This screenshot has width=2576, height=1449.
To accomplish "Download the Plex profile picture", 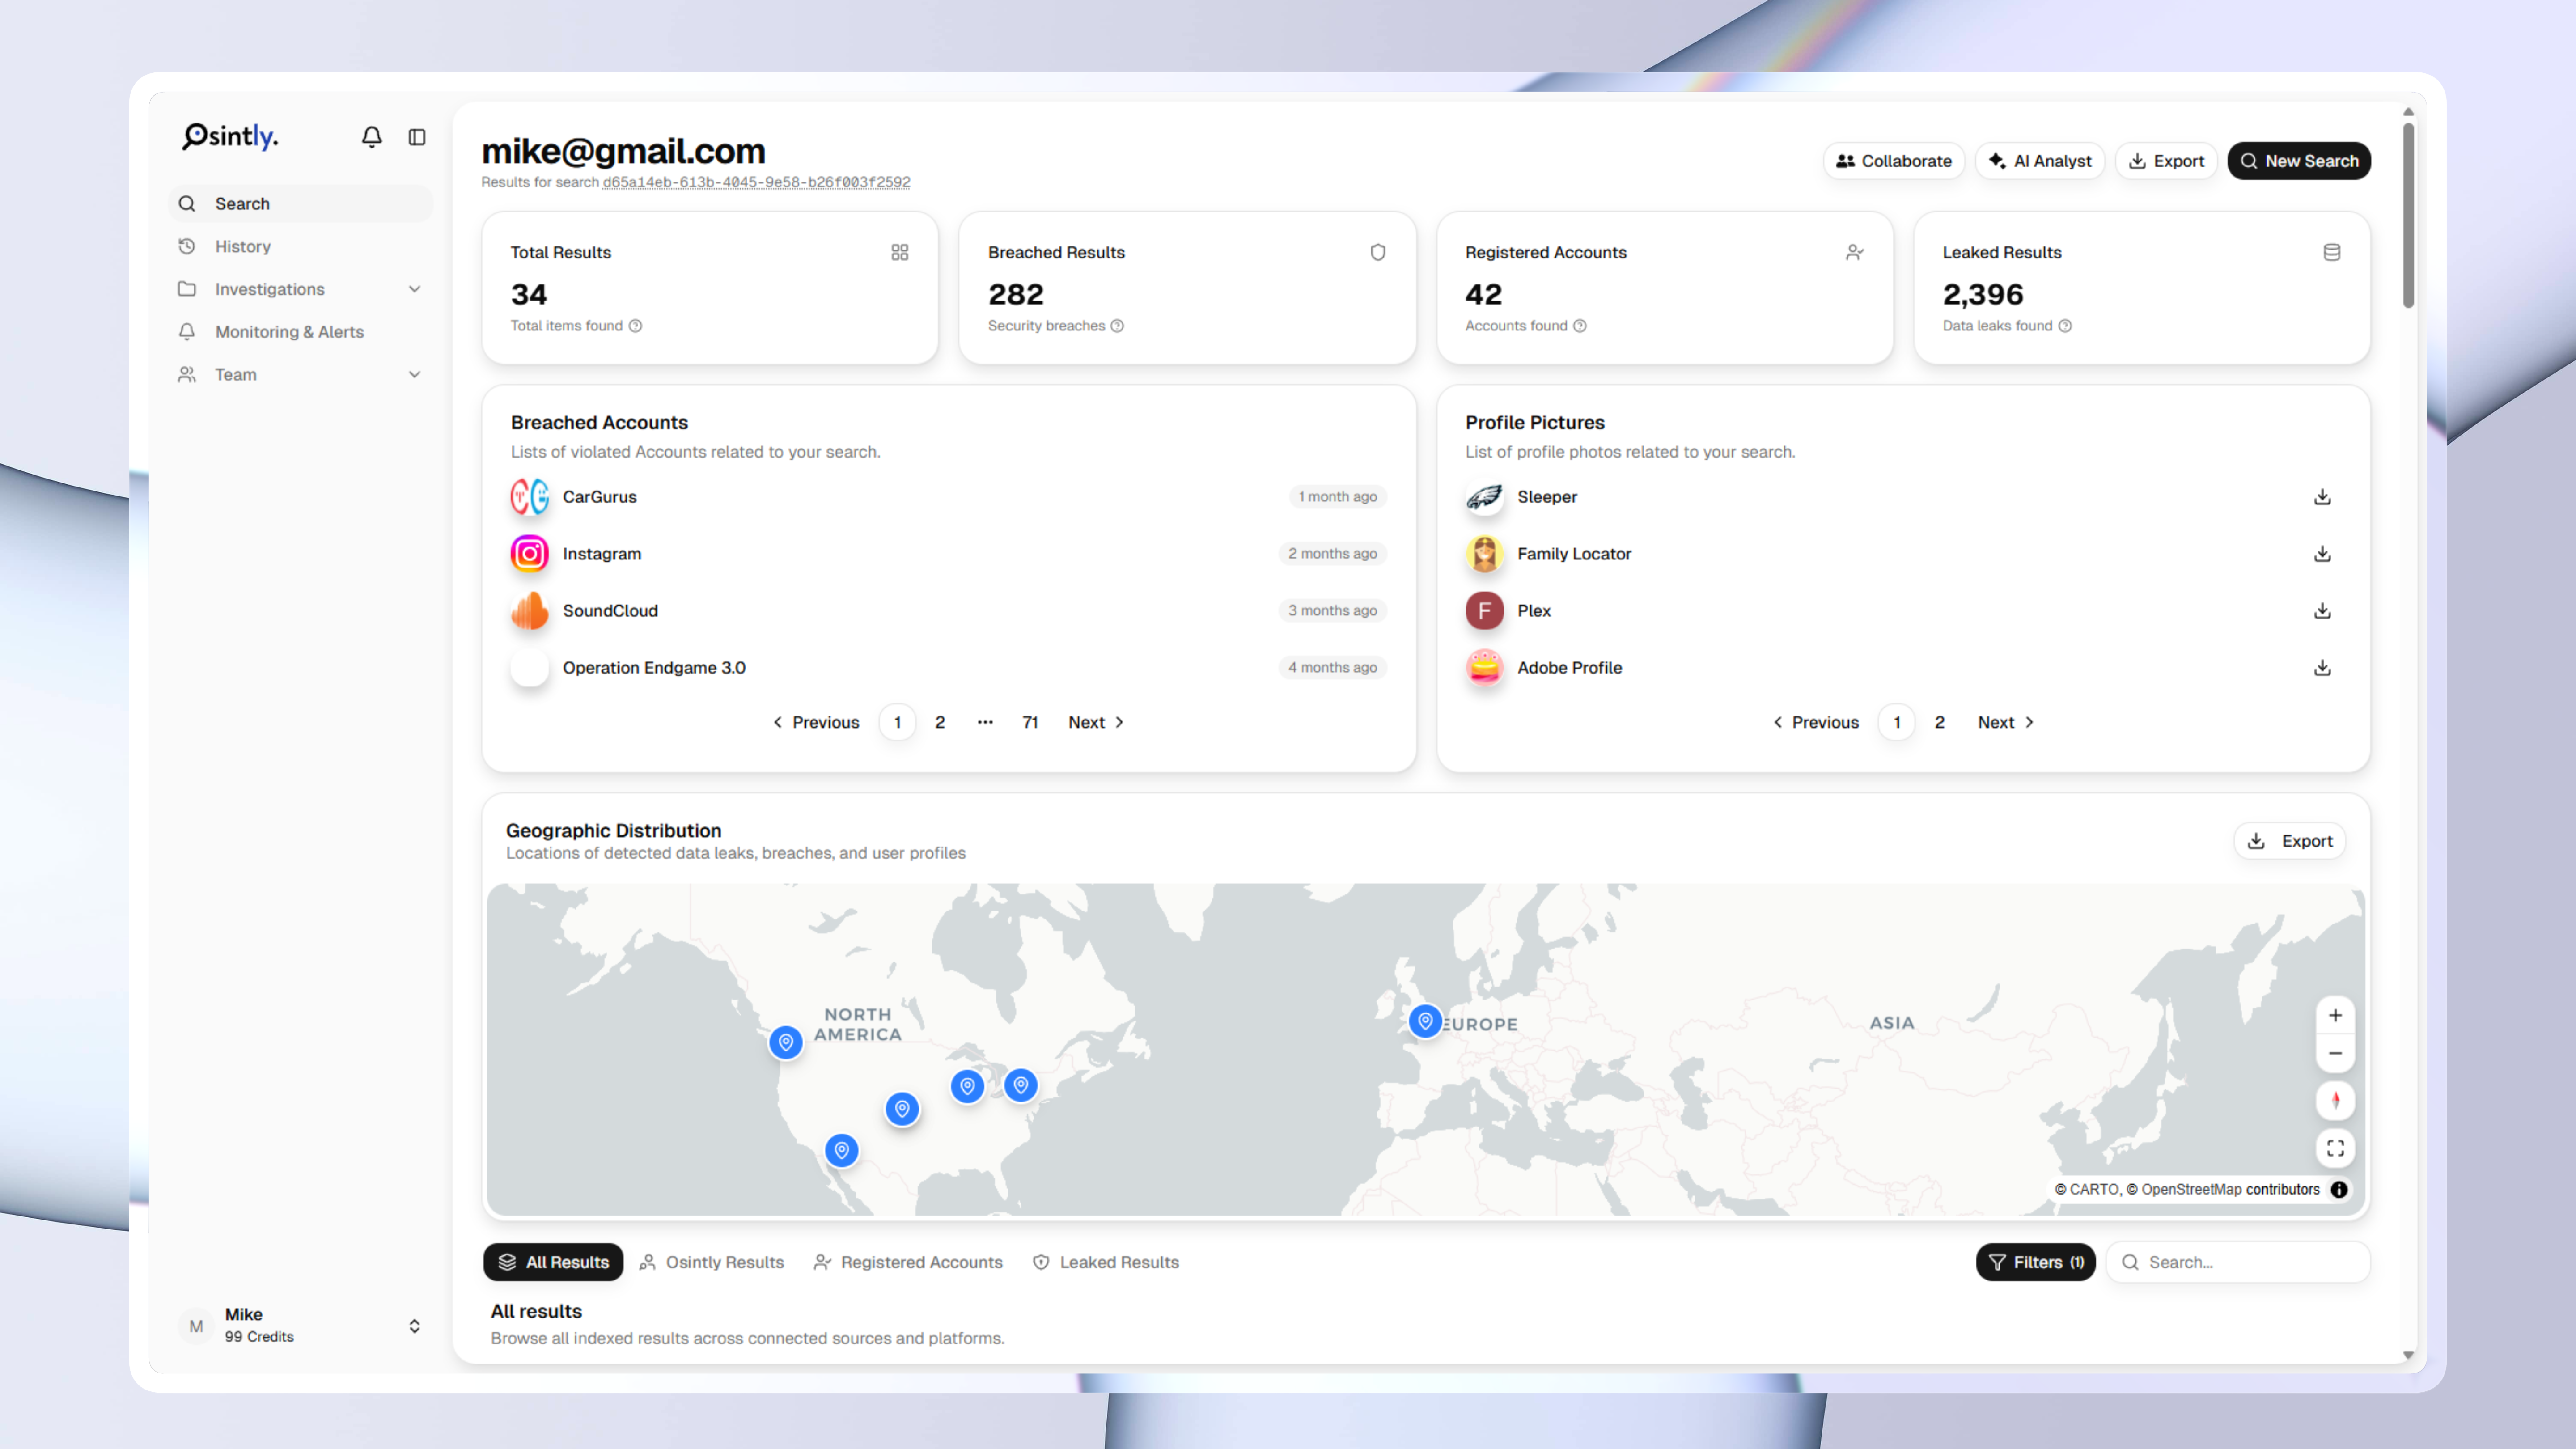I will click(2323, 611).
